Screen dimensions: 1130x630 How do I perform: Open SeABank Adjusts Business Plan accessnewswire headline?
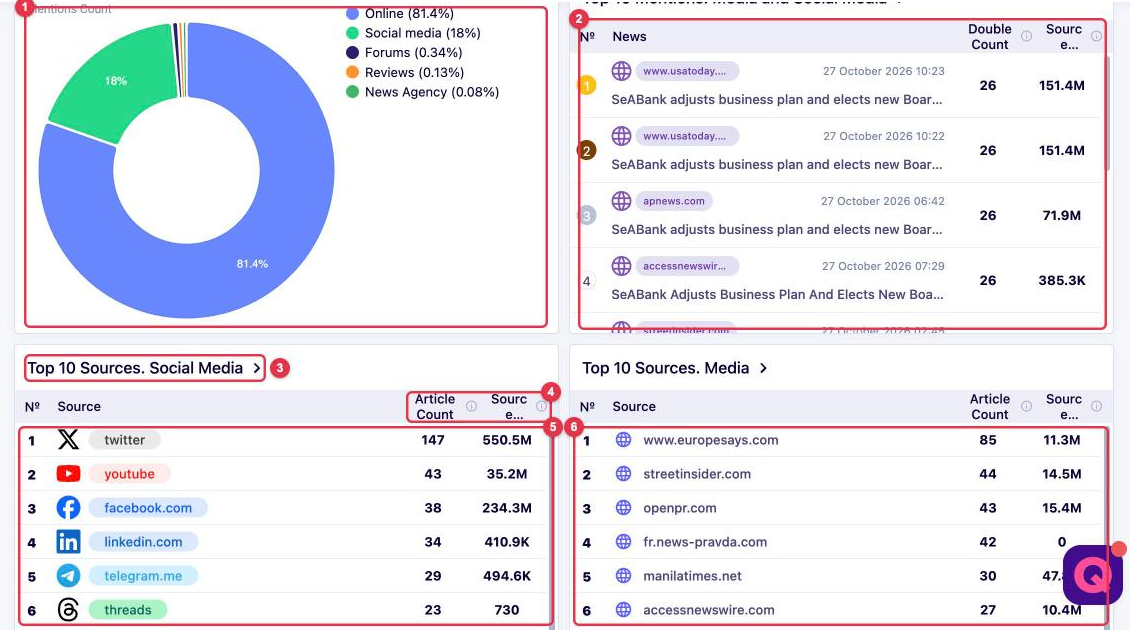(x=777, y=294)
